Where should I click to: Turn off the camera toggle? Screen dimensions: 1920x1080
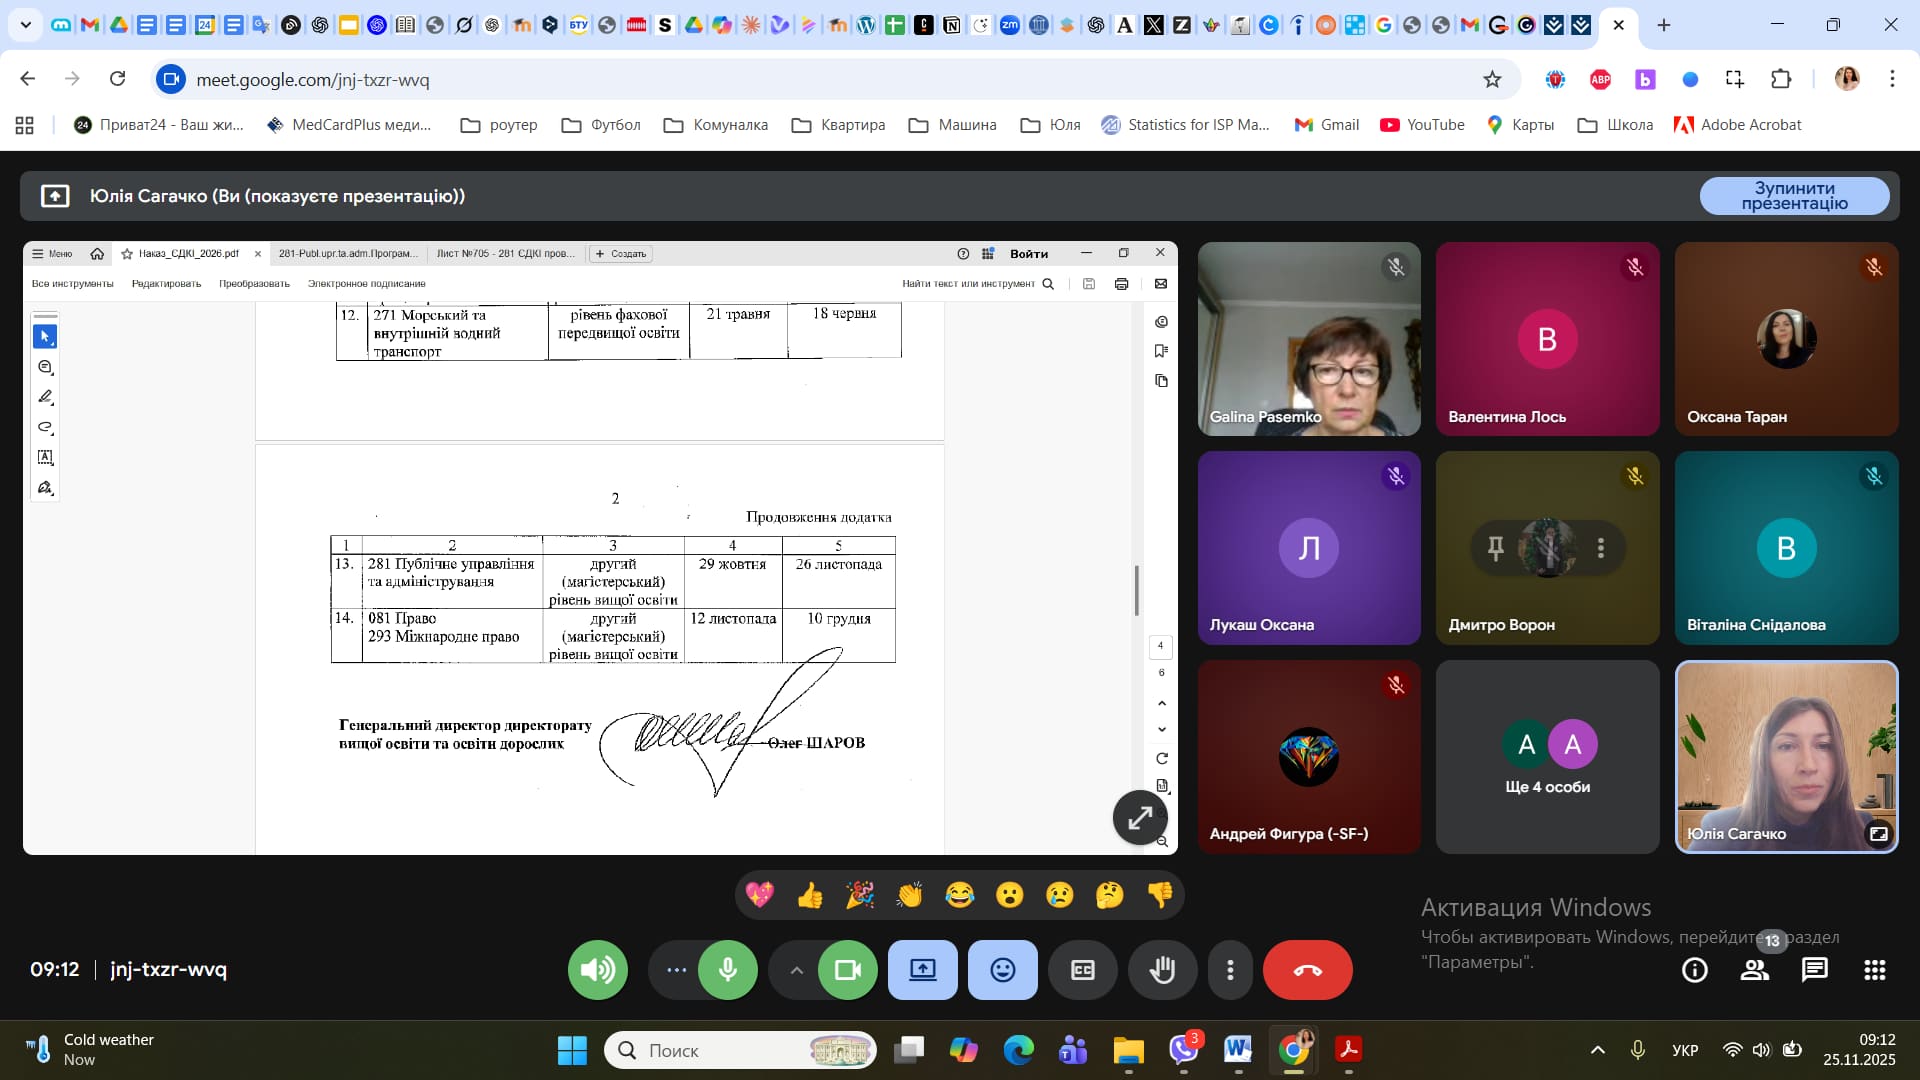(x=848, y=969)
